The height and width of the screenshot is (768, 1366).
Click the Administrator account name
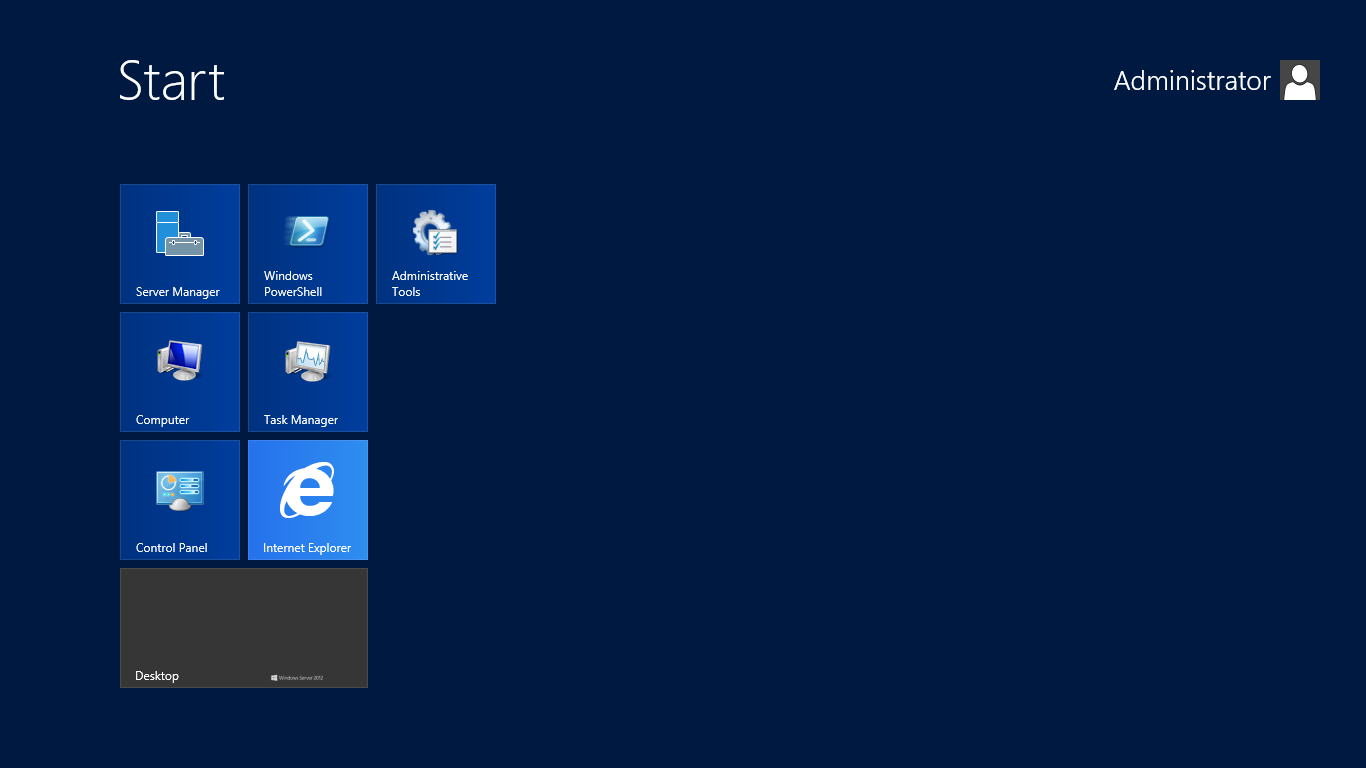[x=1192, y=81]
